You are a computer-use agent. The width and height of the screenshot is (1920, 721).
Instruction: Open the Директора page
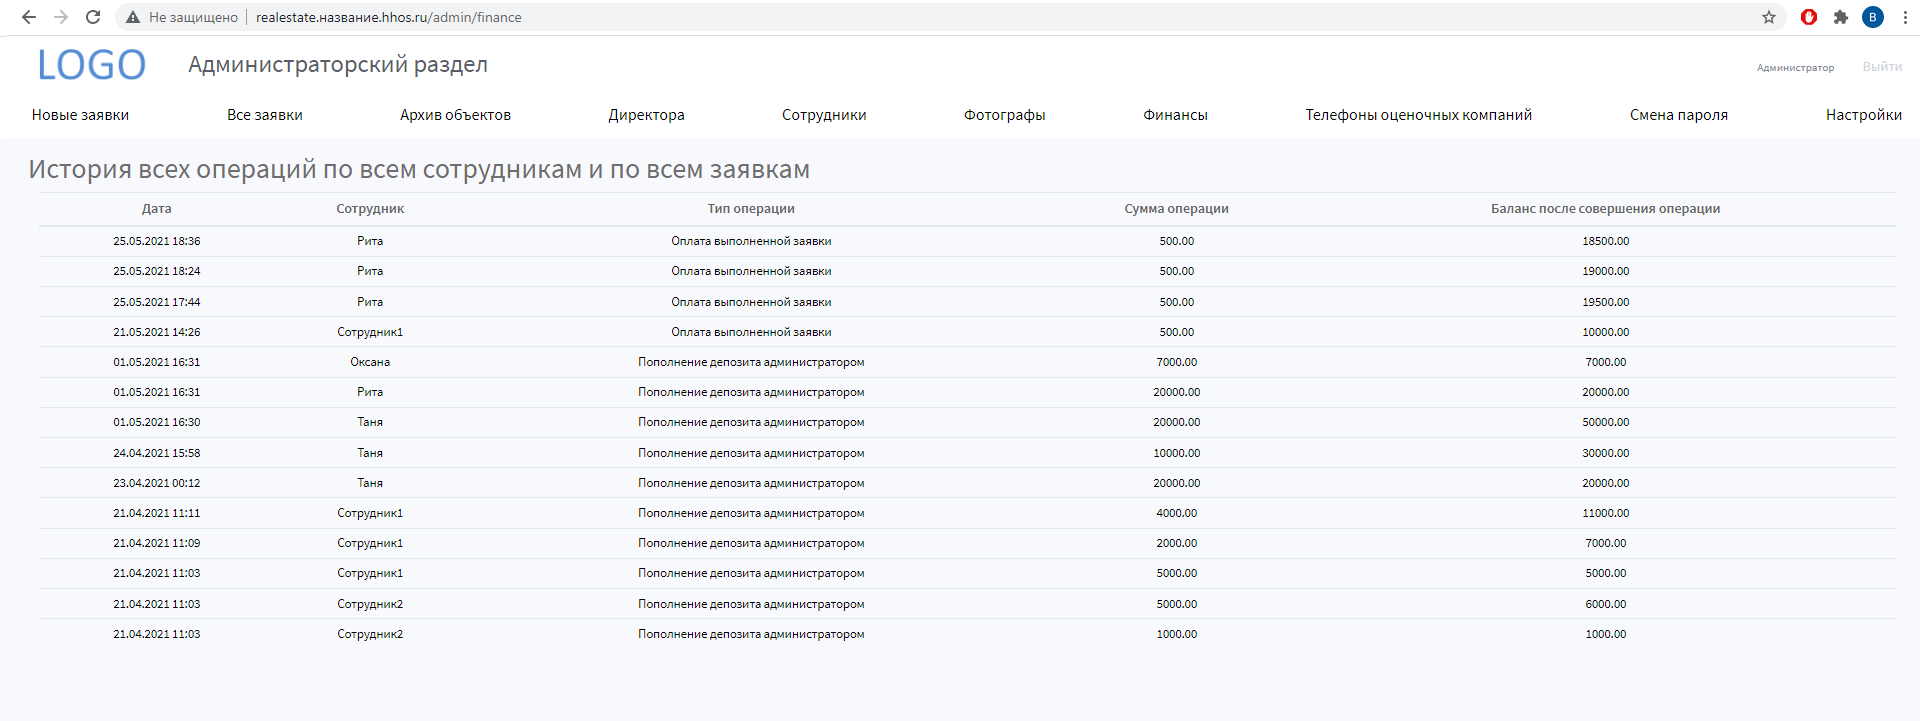646,115
